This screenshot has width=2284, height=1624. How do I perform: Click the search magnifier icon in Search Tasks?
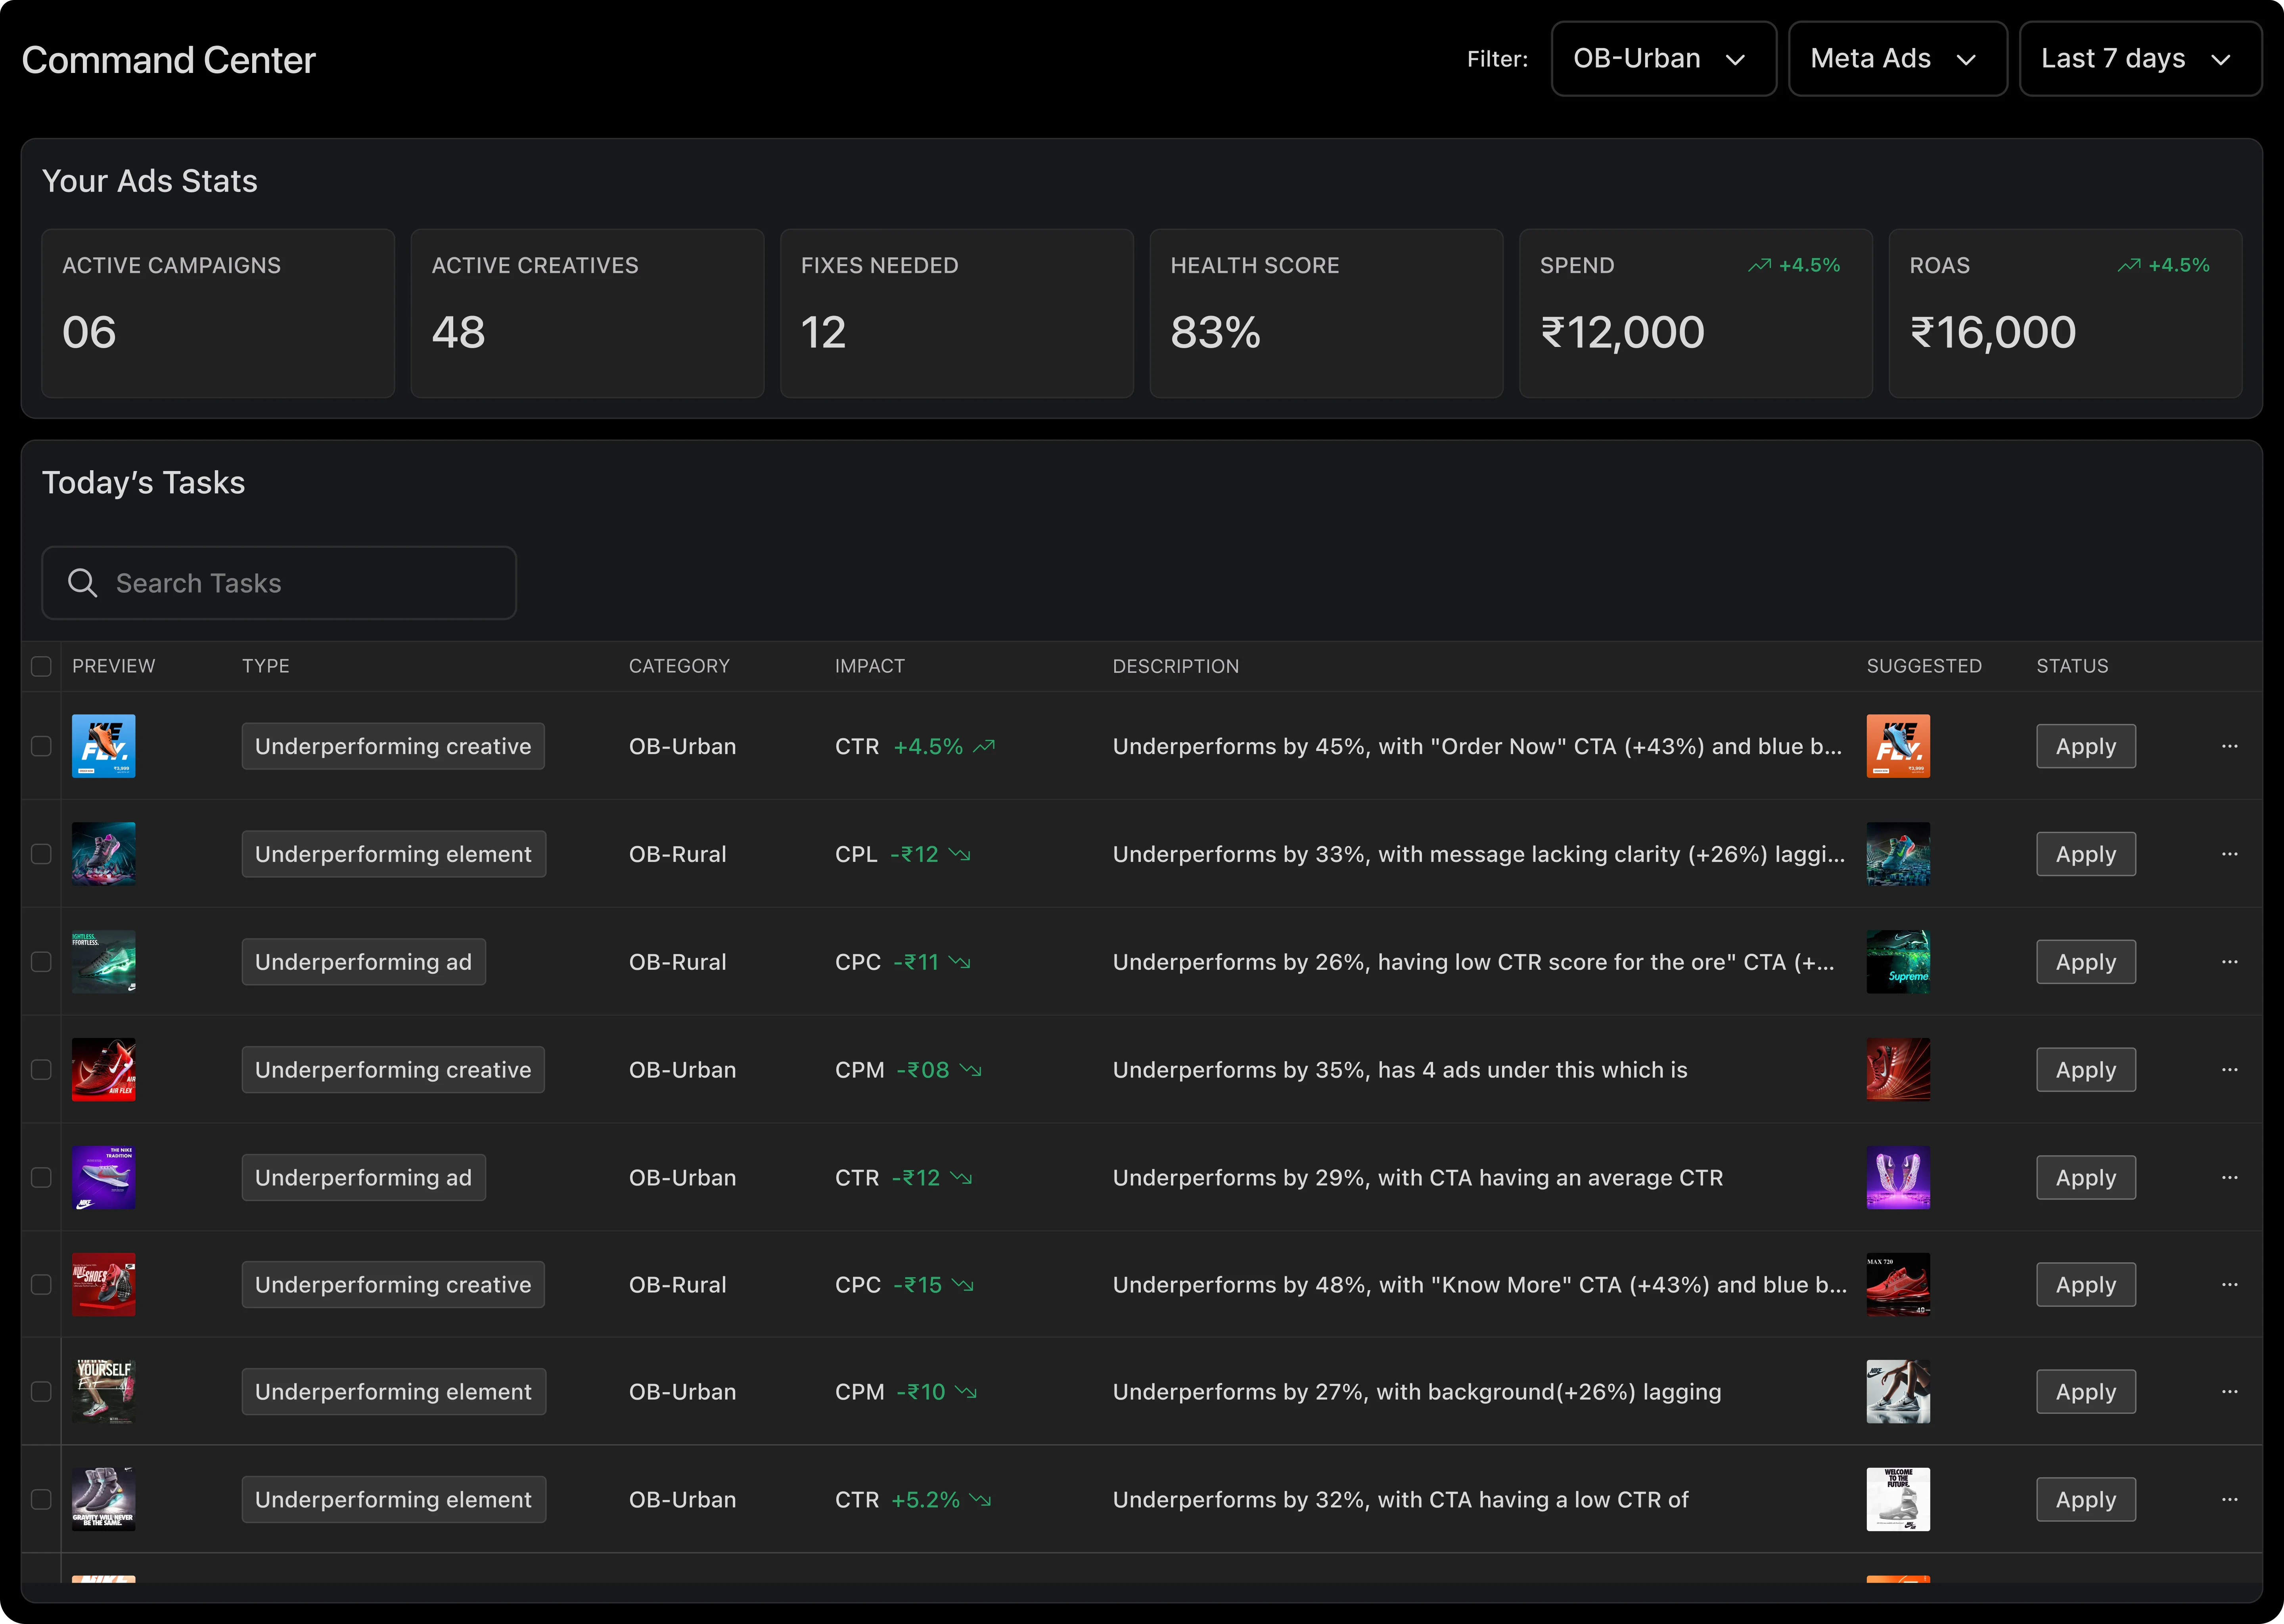(82, 583)
